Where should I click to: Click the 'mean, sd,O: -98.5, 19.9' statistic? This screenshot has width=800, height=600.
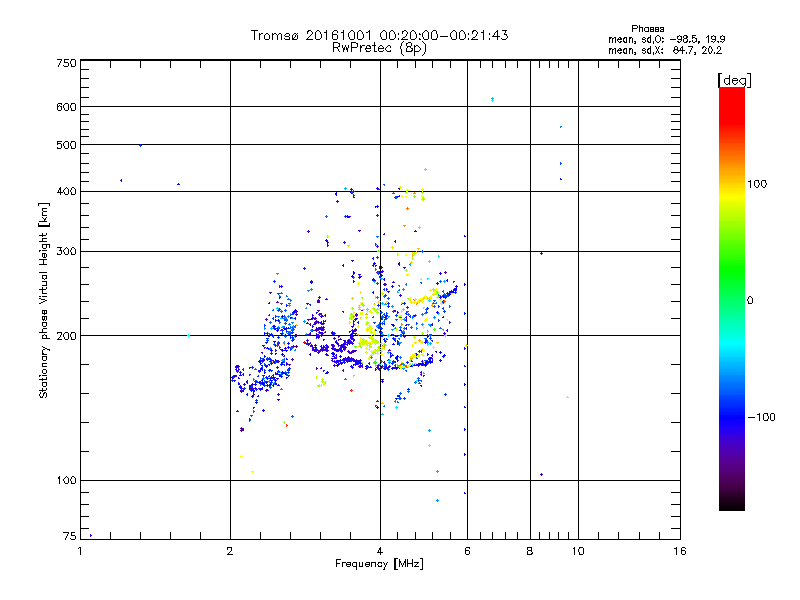point(666,39)
